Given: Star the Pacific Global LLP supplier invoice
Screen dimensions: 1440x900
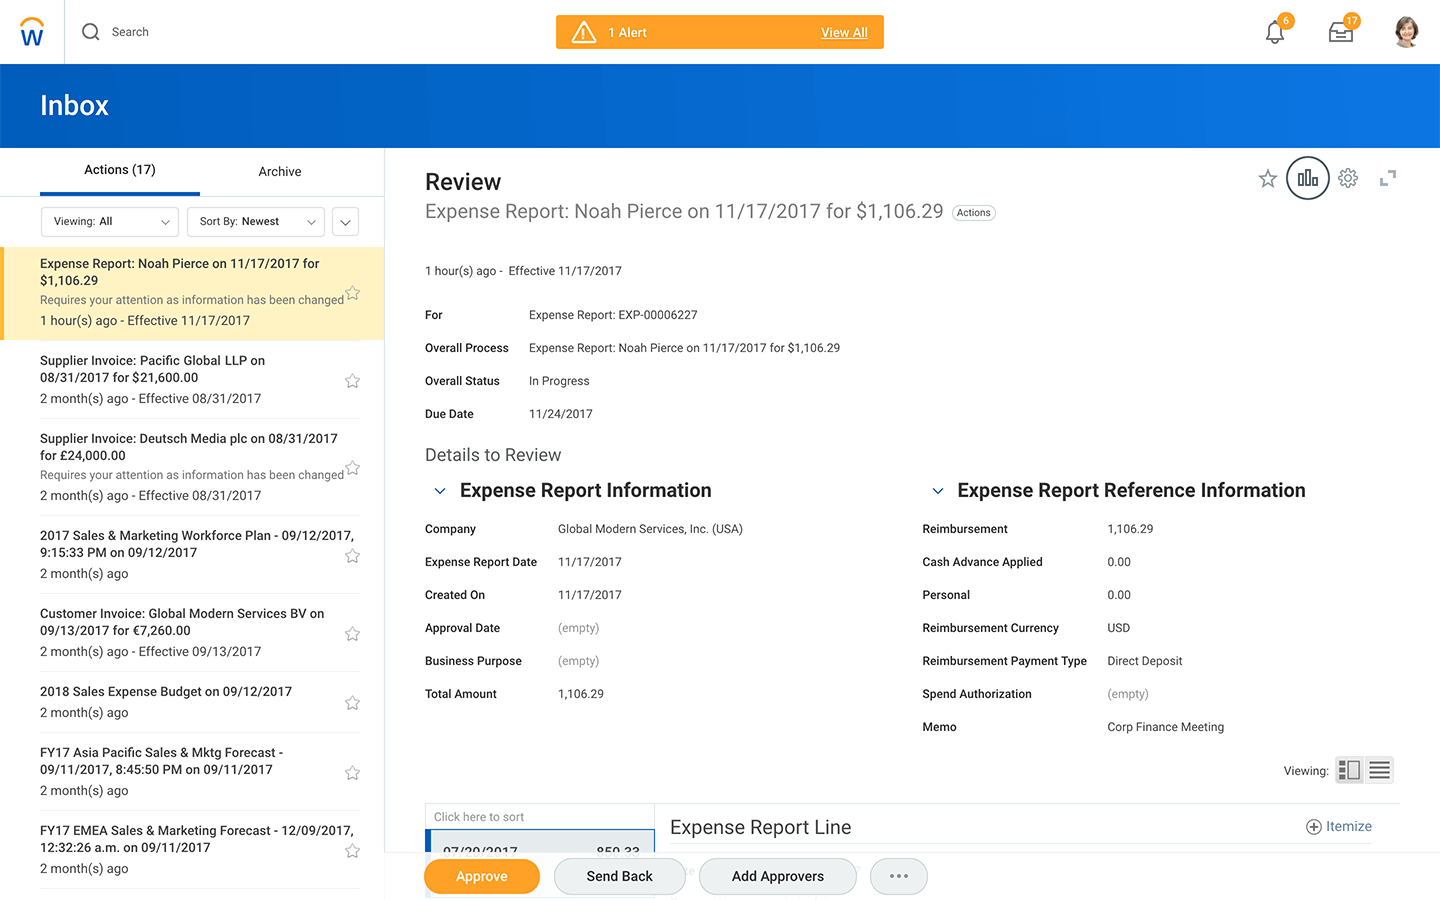Looking at the screenshot, I should coord(352,381).
